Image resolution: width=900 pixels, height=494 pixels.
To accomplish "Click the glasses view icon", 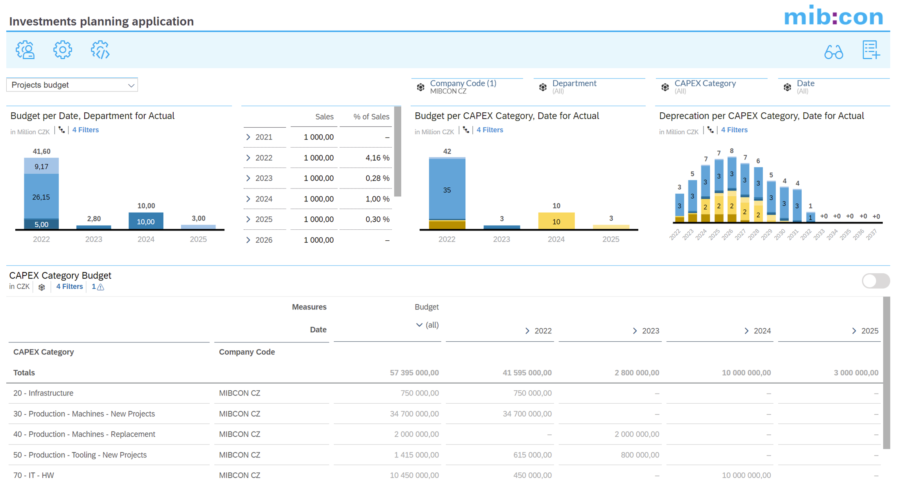I will [x=833, y=51].
